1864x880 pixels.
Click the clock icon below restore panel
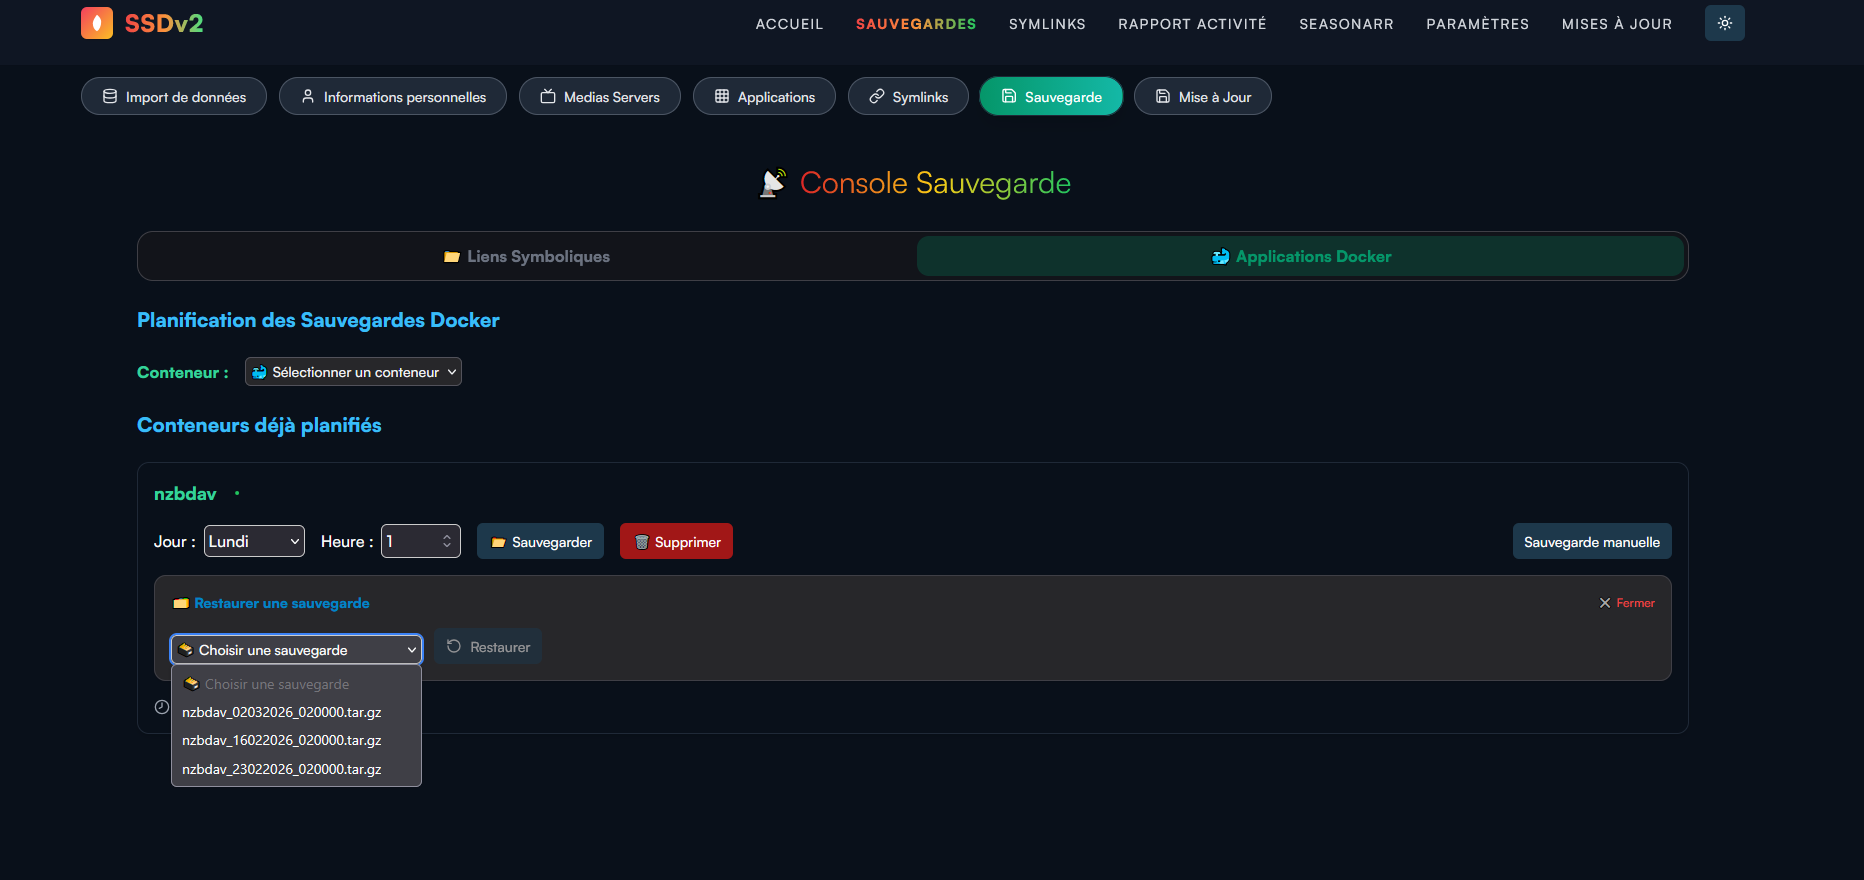pos(162,707)
